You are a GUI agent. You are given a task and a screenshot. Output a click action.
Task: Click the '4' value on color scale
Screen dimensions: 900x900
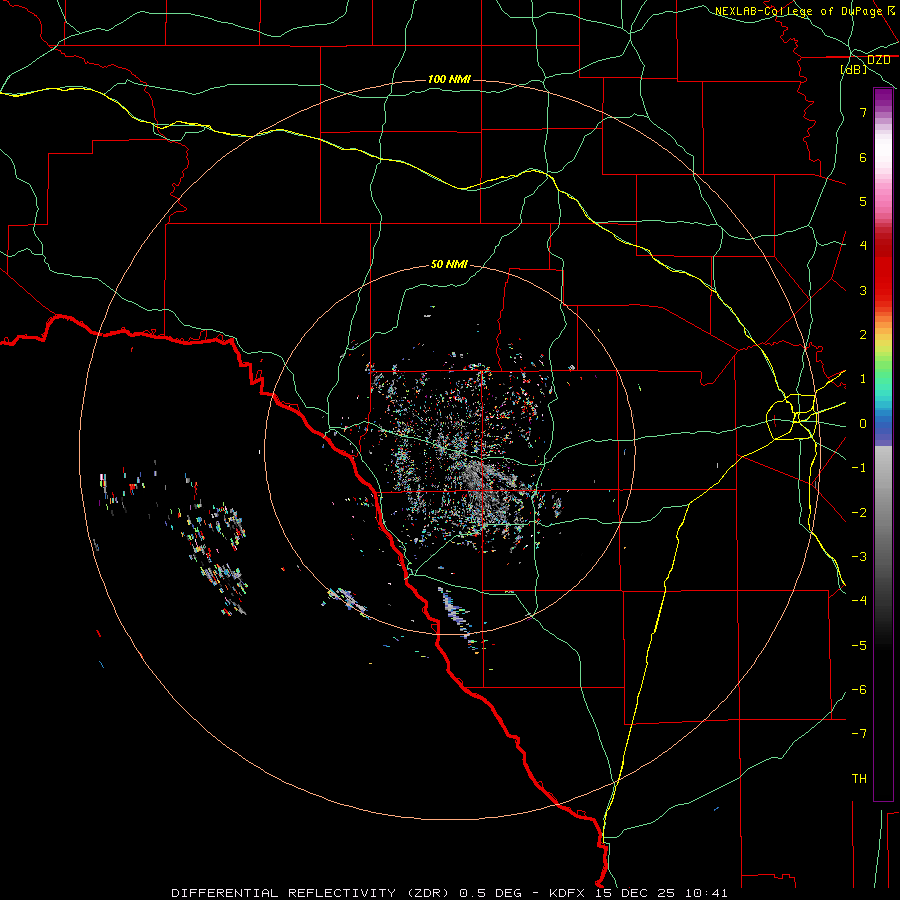(x=863, y=246)
